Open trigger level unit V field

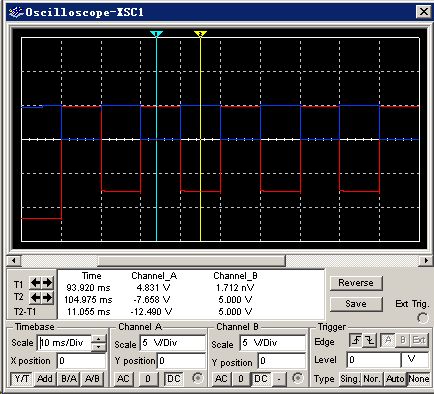tap(415, 360)
